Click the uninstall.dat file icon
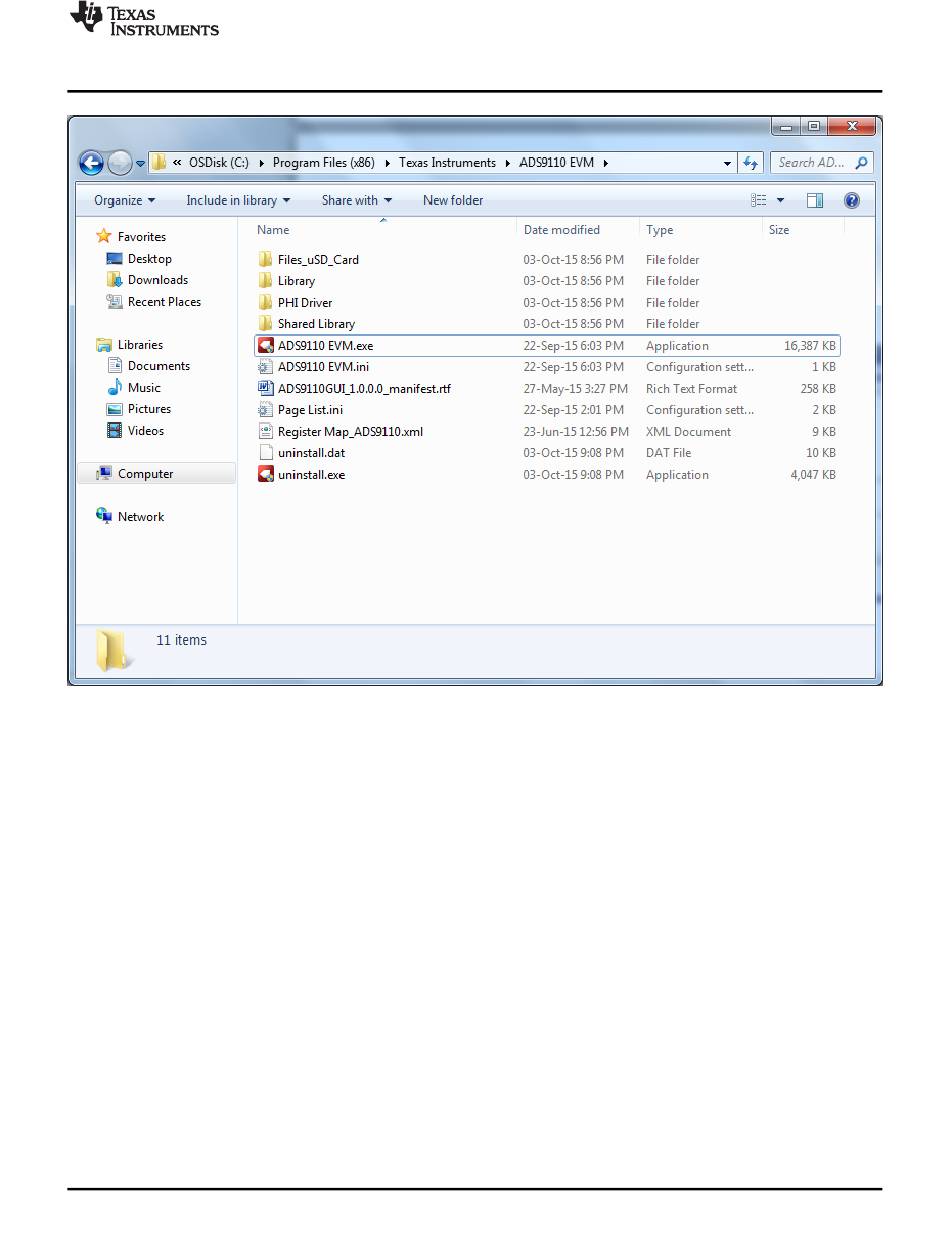This screenshot has height=1241, width=950. point(265,453)
